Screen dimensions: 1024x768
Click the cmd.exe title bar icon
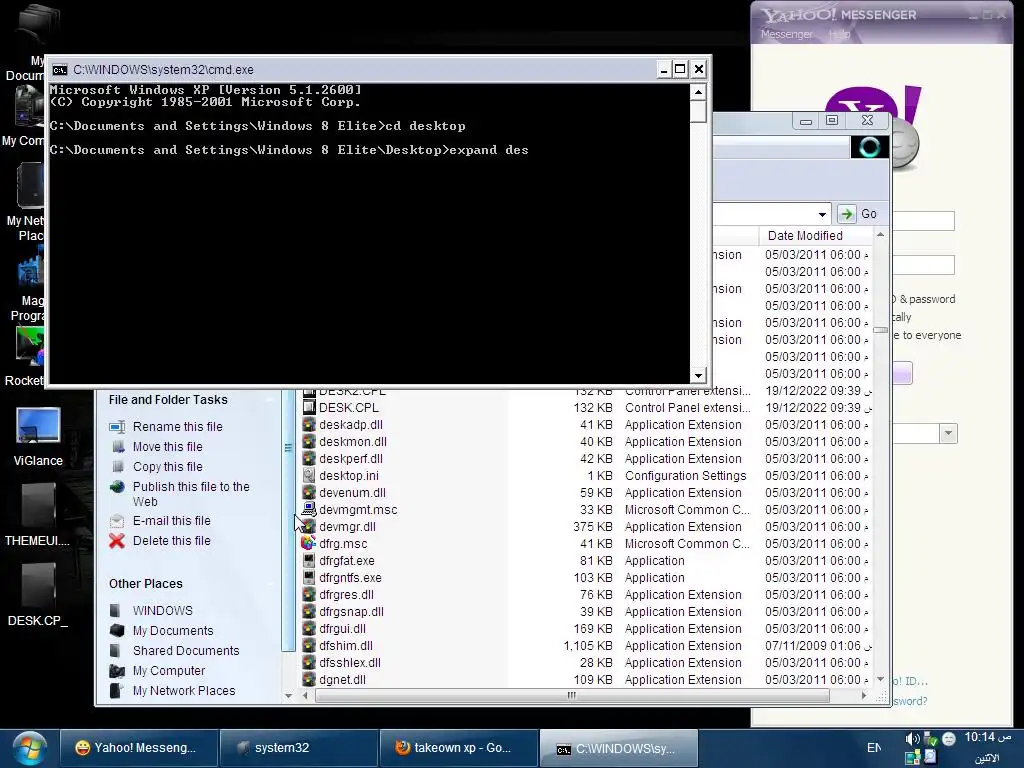[x=60, y=70]
